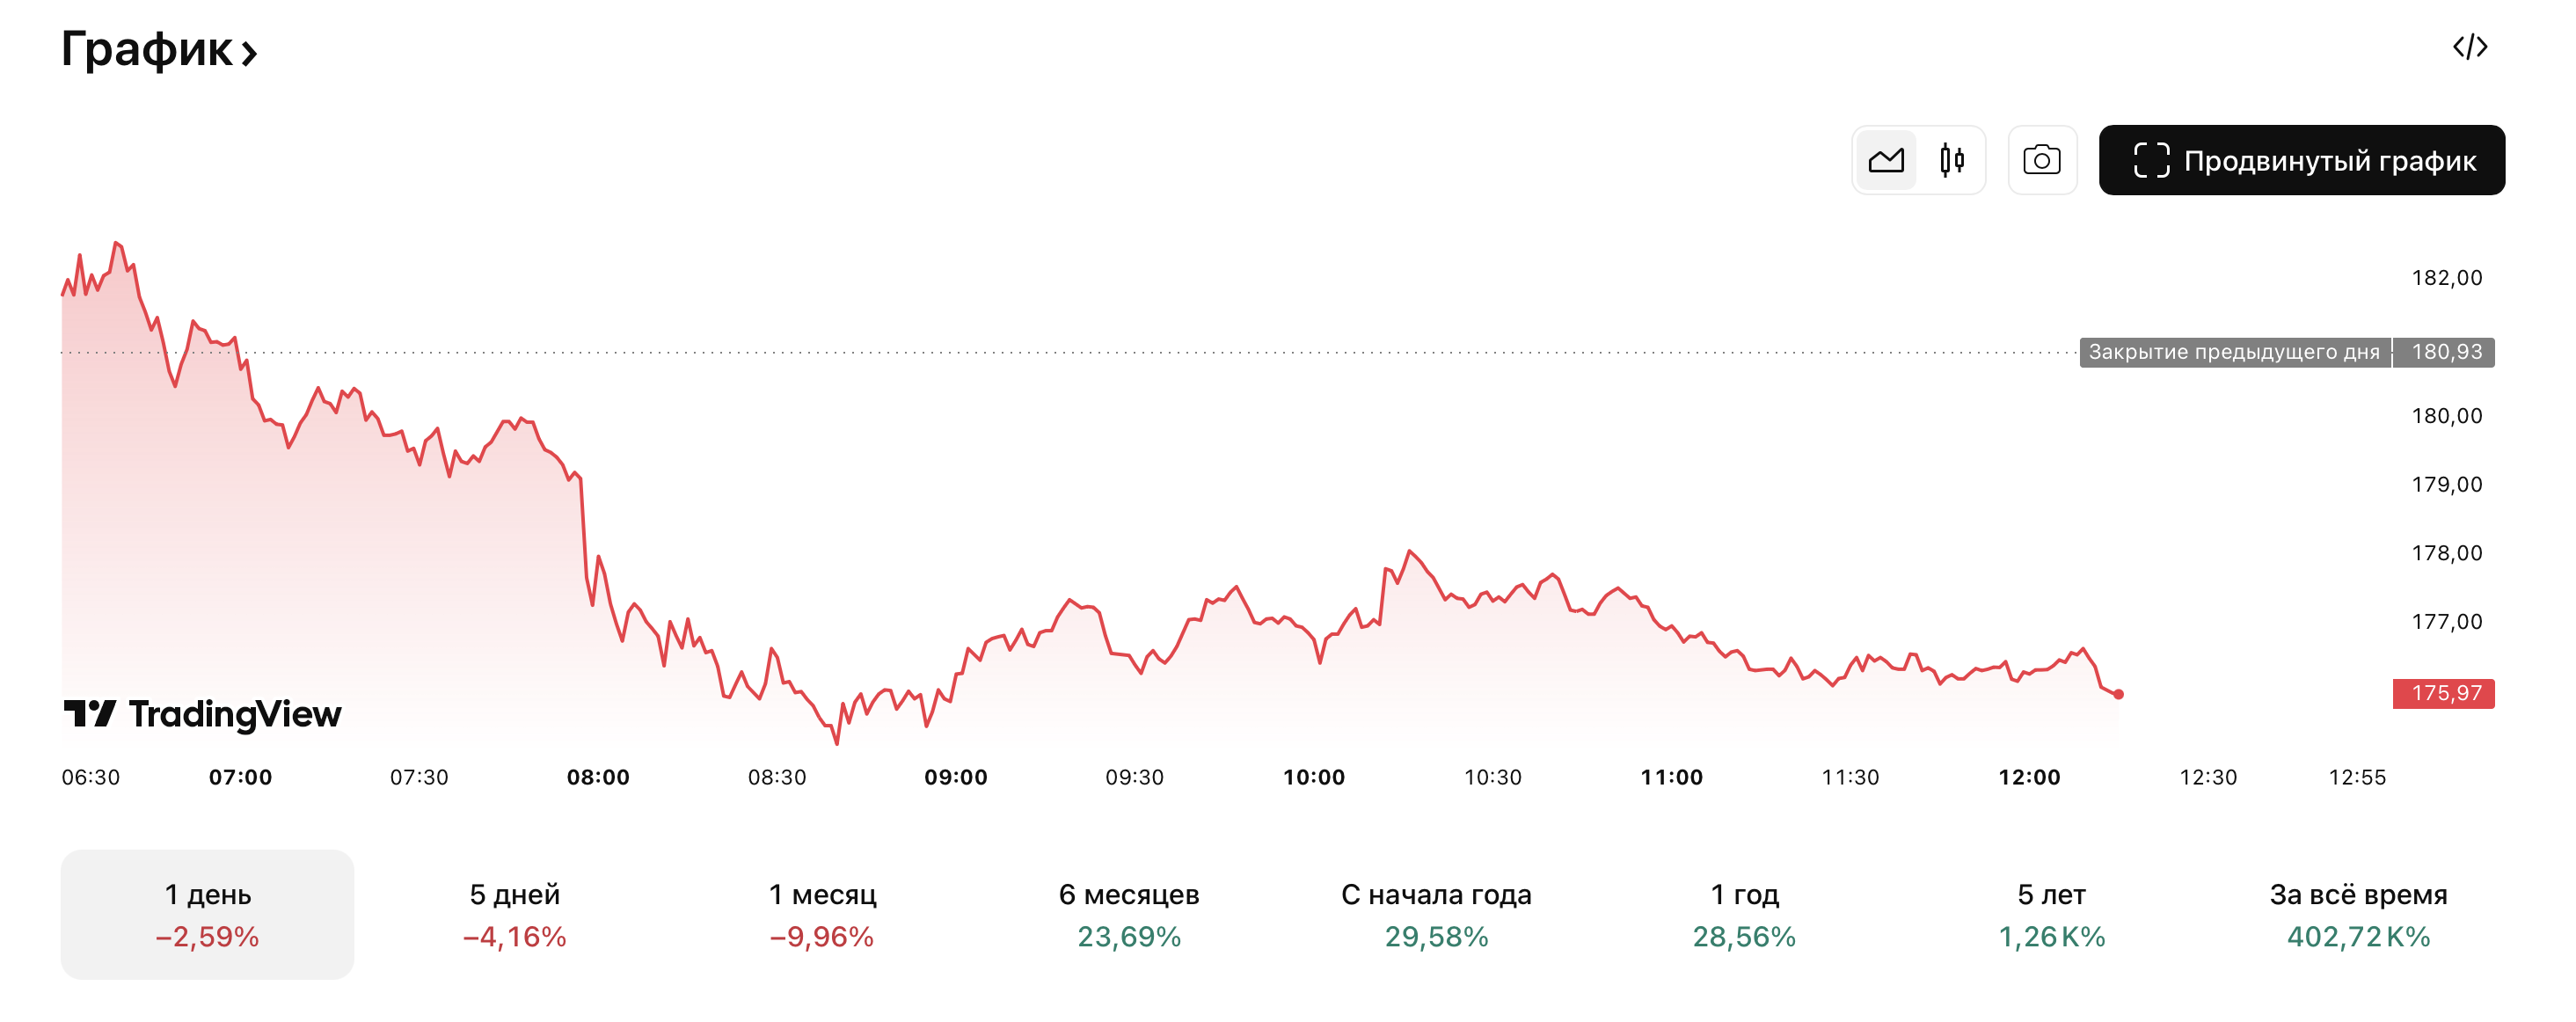Click the red last-price dot on chart
This screenshot has width=2576, height=1022.
(2118, 694)
